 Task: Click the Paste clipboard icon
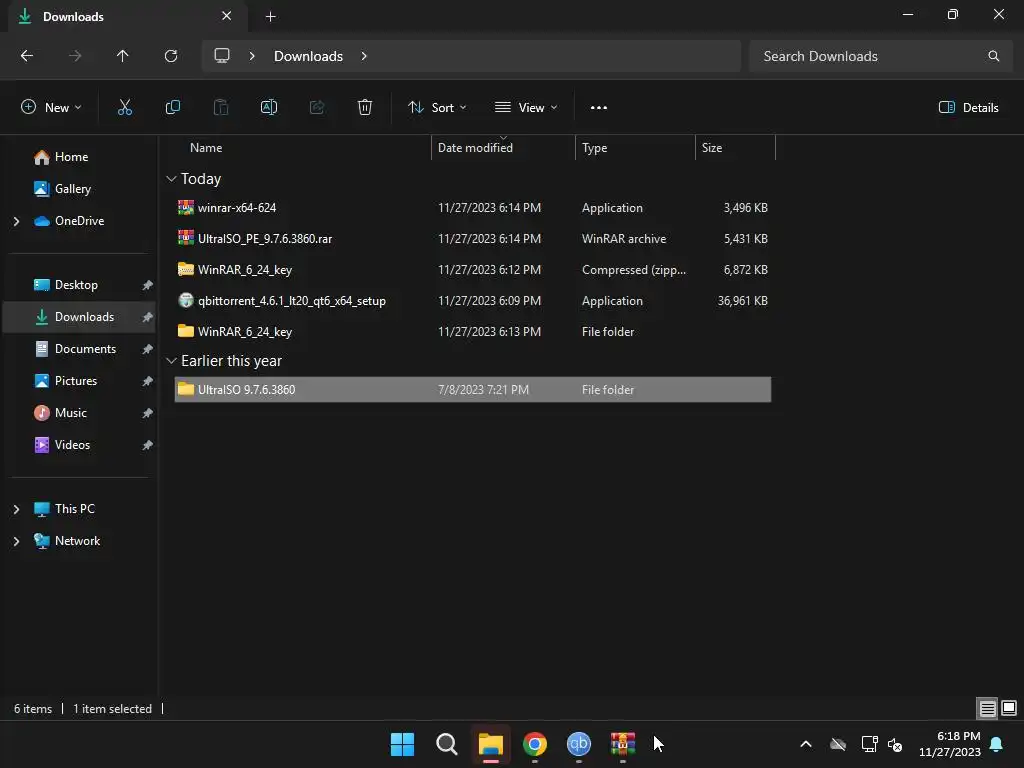click(x=221, y=108)
